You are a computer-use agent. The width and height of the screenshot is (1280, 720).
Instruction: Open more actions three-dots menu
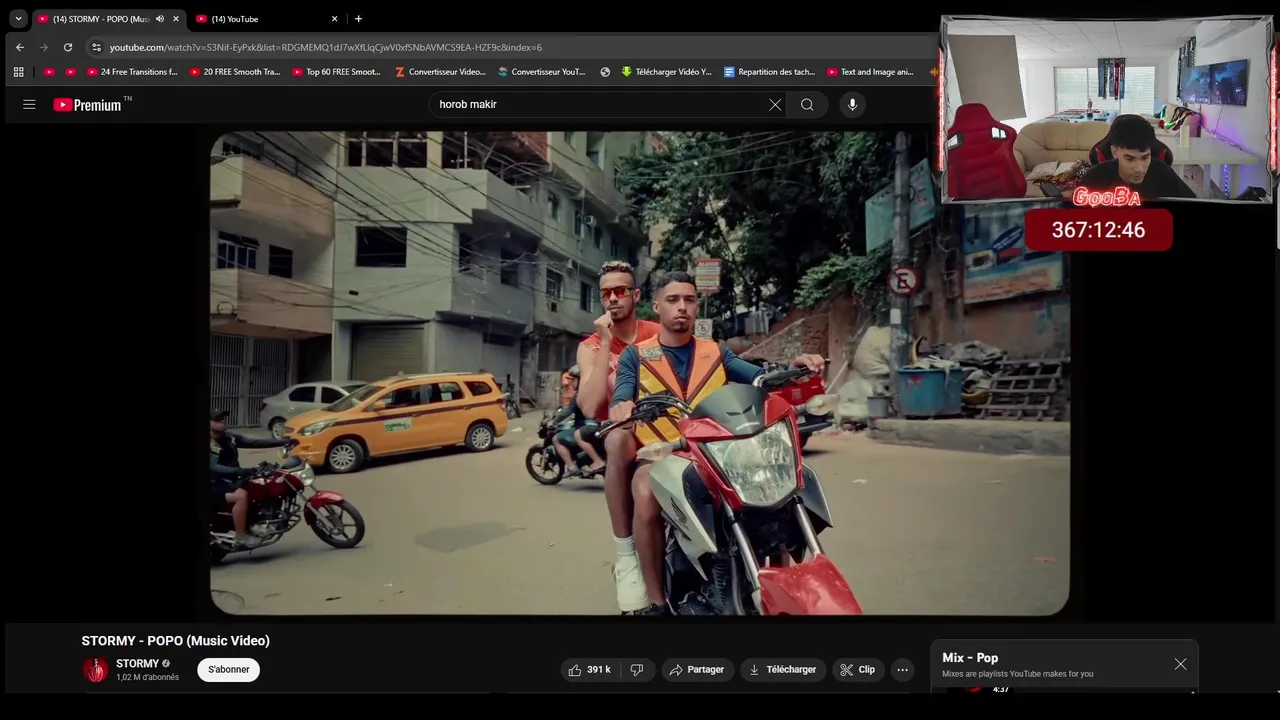pyautogui.click(x=903, y=670)
